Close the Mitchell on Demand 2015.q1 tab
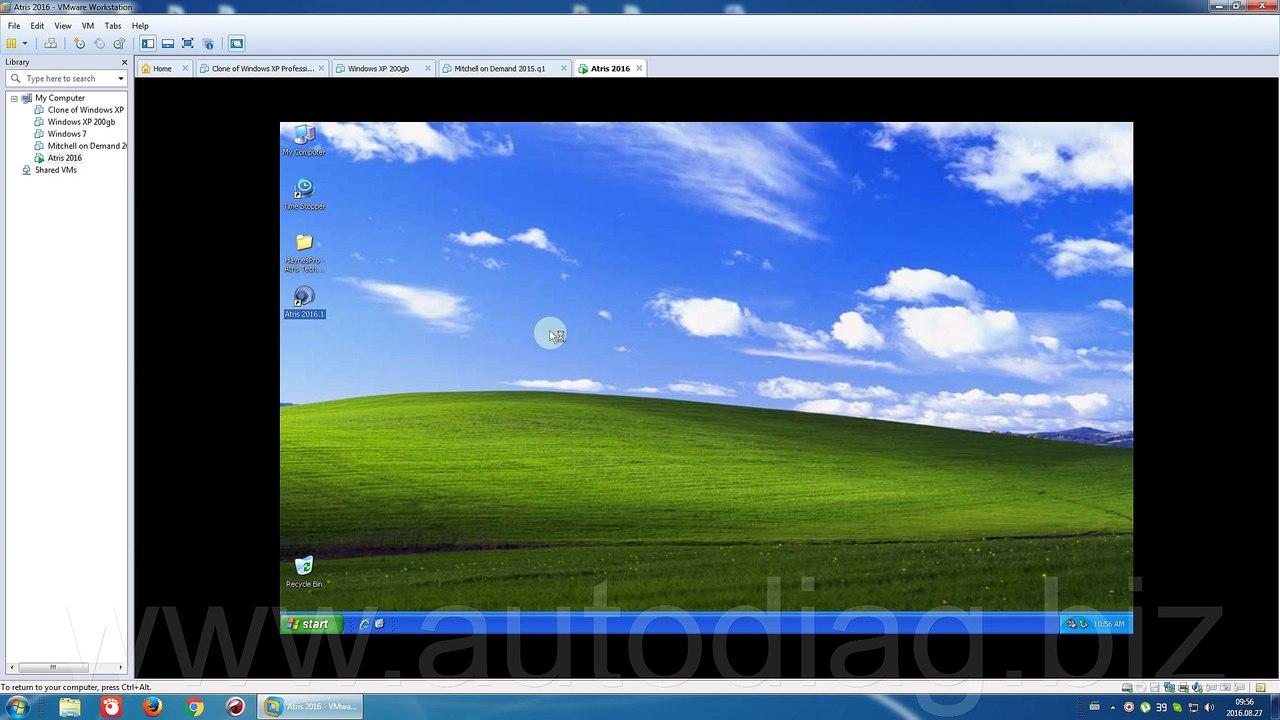Viewport: 1280px width, 720px height. coord(564,69)
